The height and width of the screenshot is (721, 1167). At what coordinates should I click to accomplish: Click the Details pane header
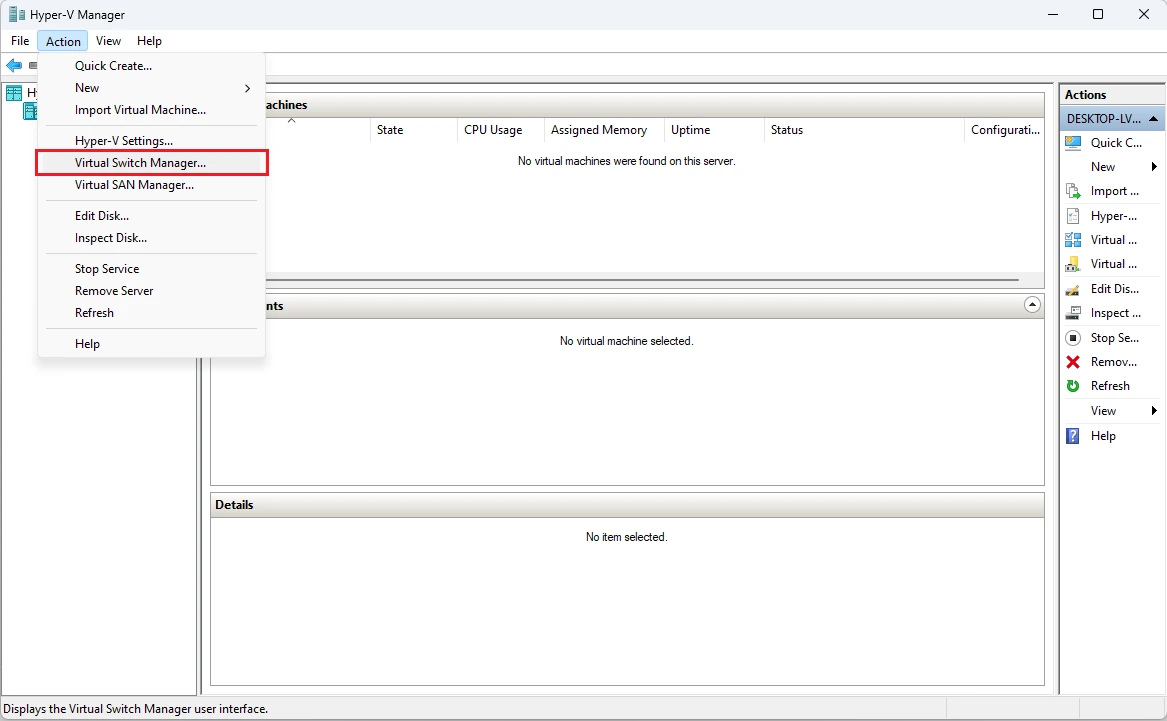coord(627,504)
